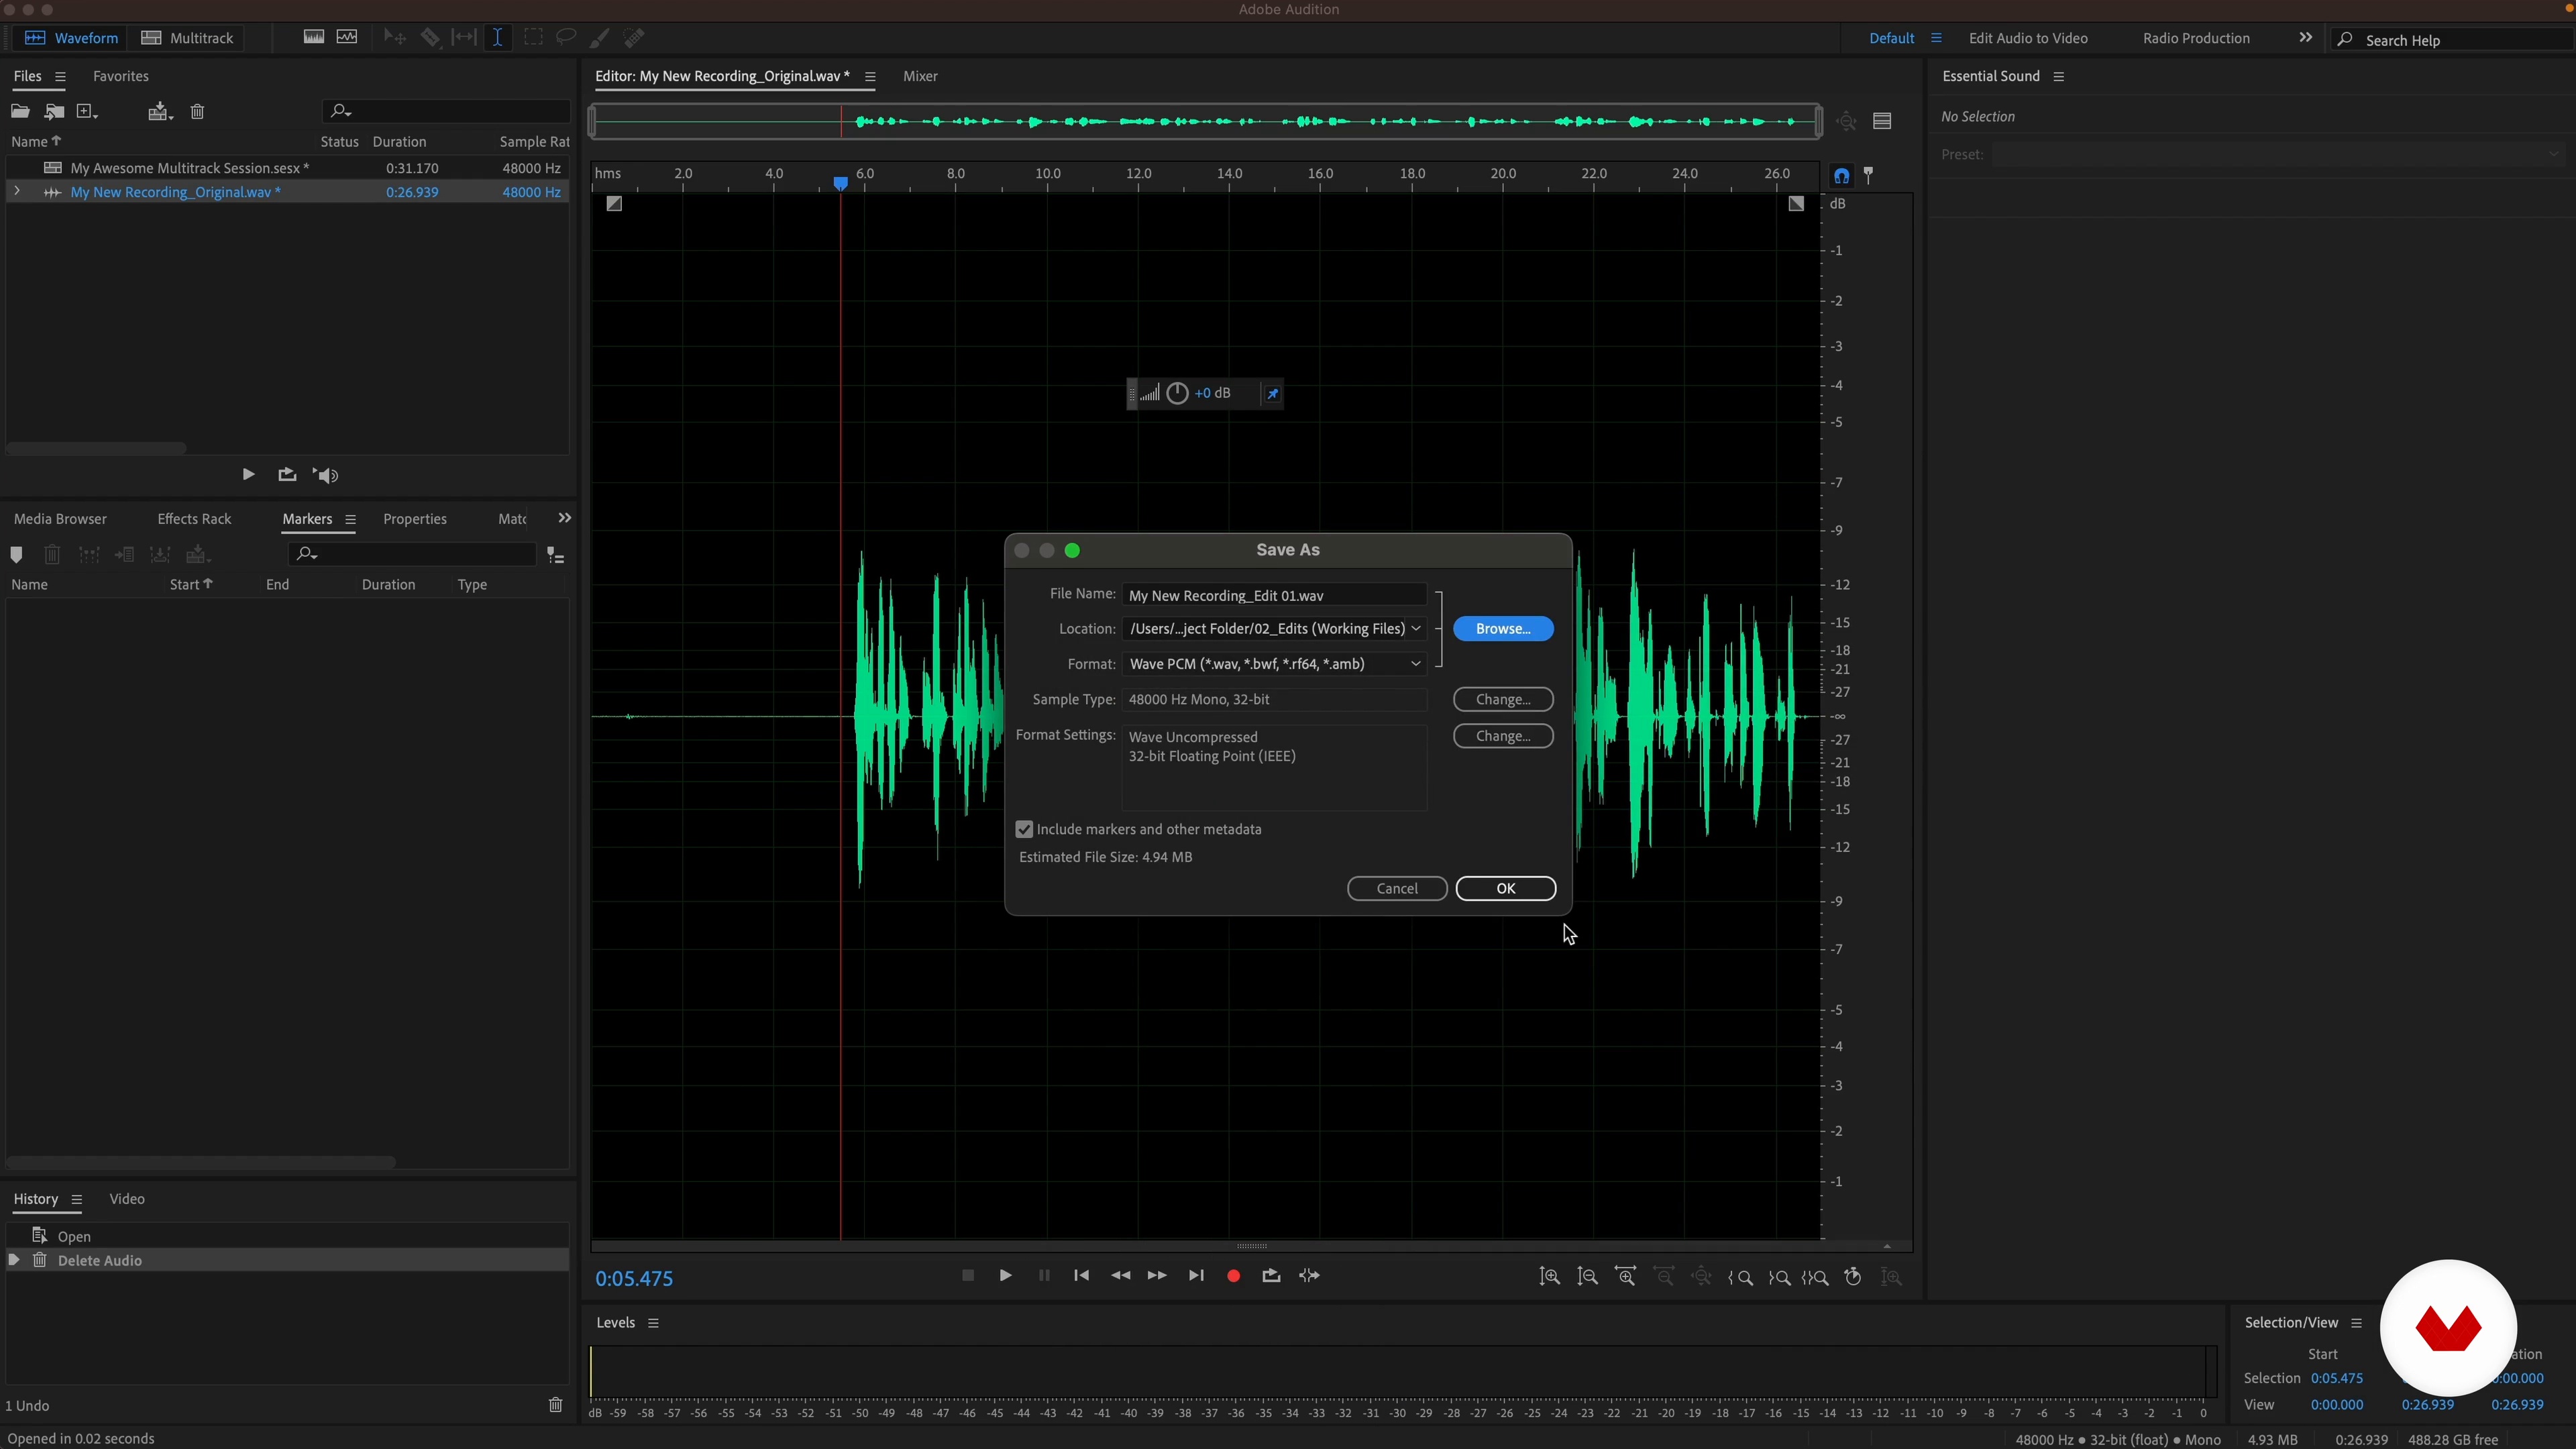Image resolution: width=2576 pixels, height=1449 pixels.
Task: Click Insert into Multitrack icon
Action: [160, 112]
